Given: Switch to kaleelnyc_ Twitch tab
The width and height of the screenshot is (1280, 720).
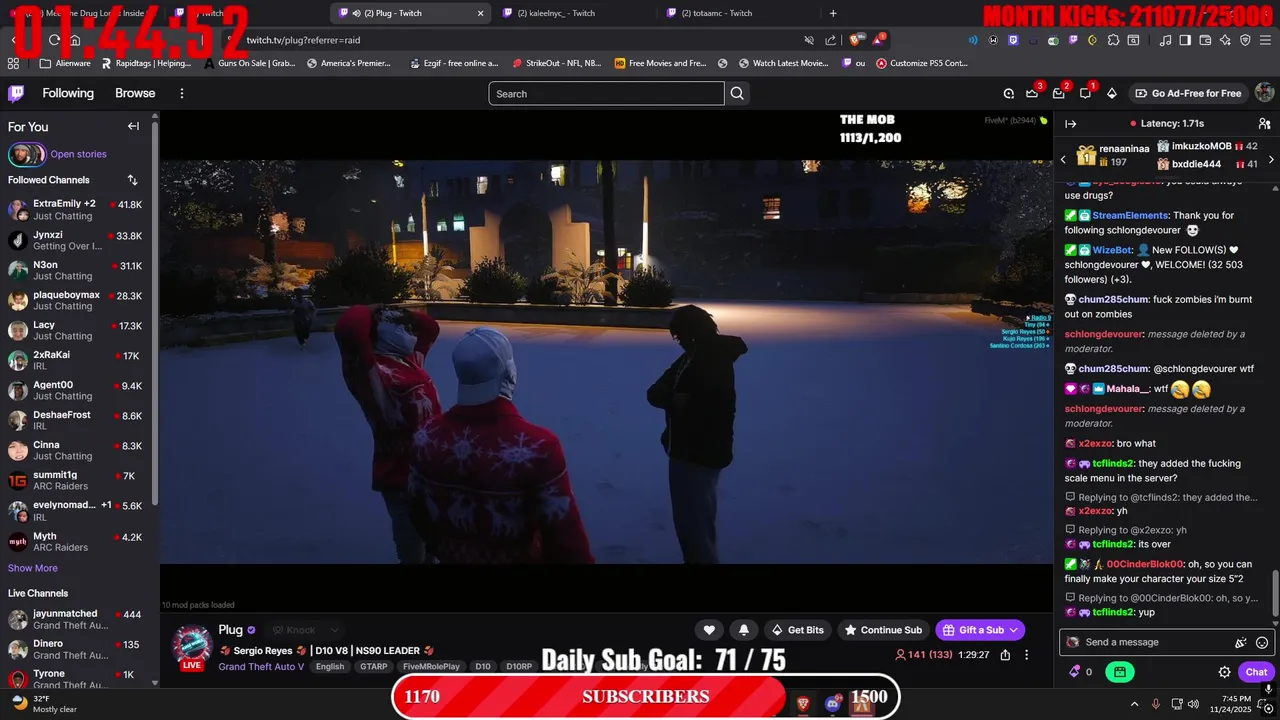Looking at the screenshot, I should (x=575, y=13).
